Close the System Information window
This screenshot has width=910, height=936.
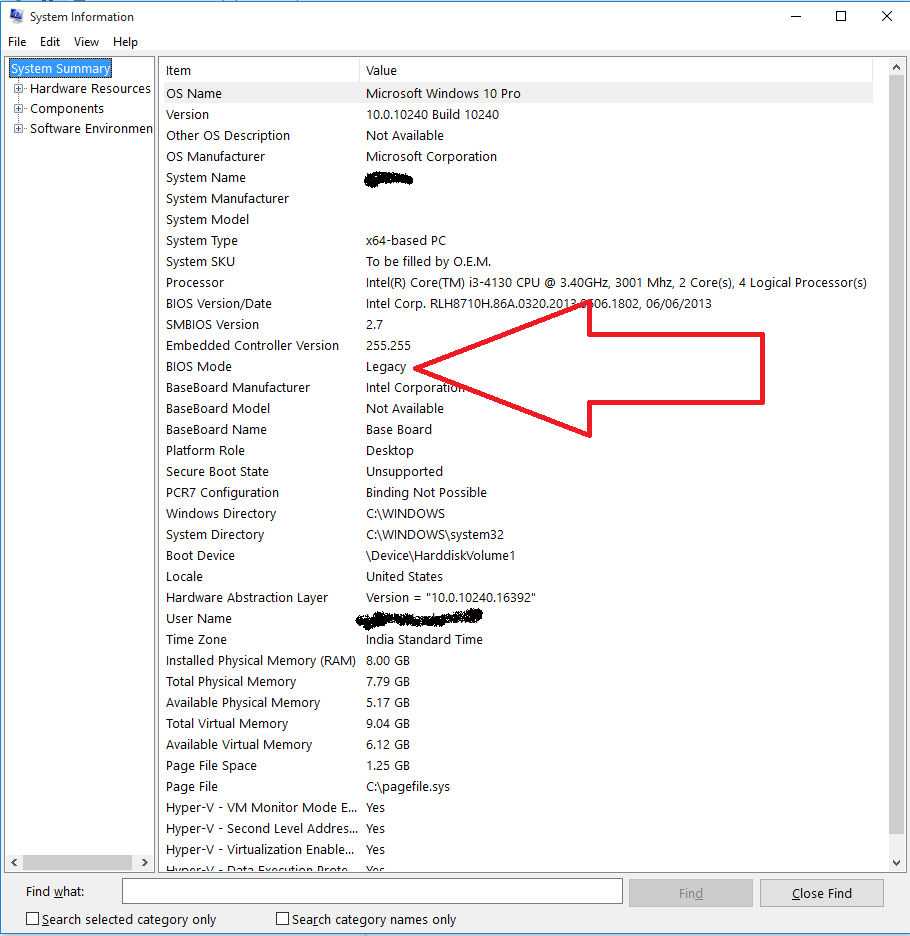[x=887, y=16]
